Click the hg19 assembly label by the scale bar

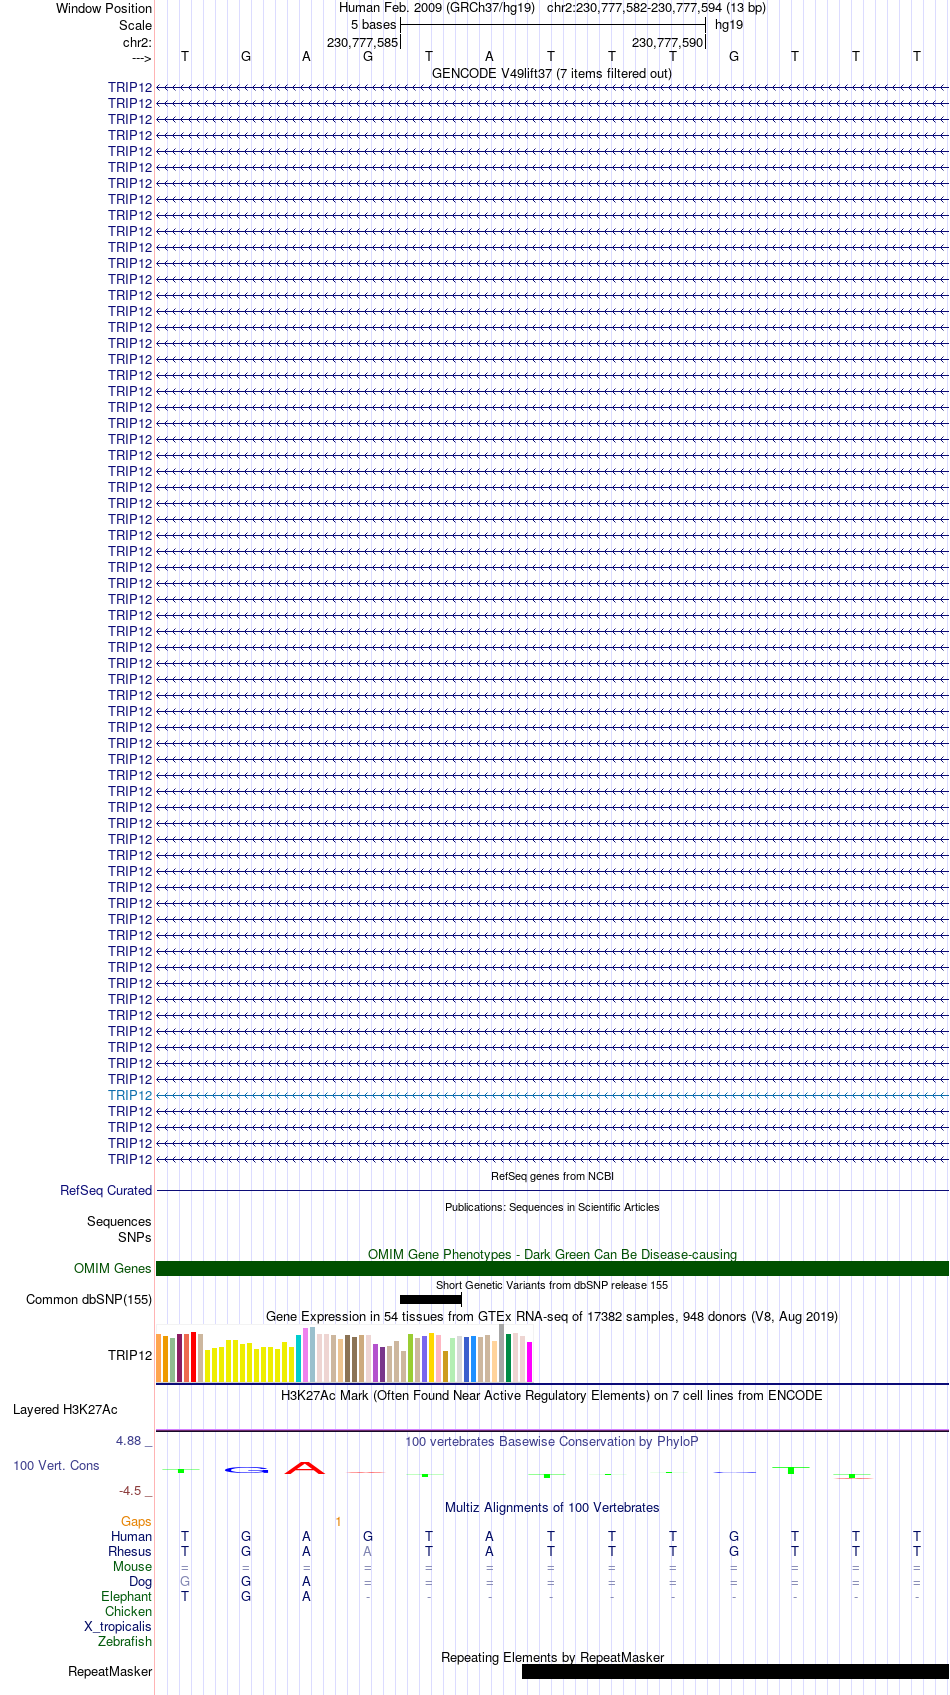coord(729,25)
